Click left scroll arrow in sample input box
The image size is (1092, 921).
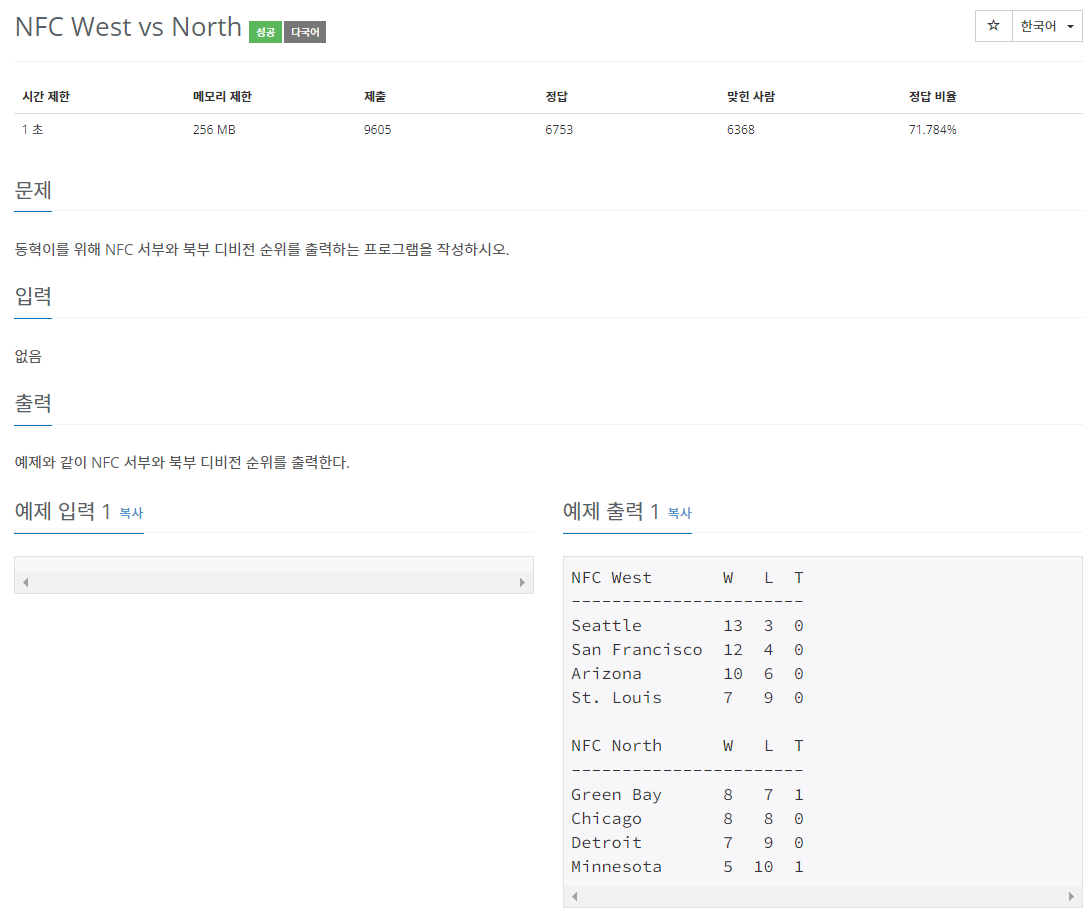(26, 582)
